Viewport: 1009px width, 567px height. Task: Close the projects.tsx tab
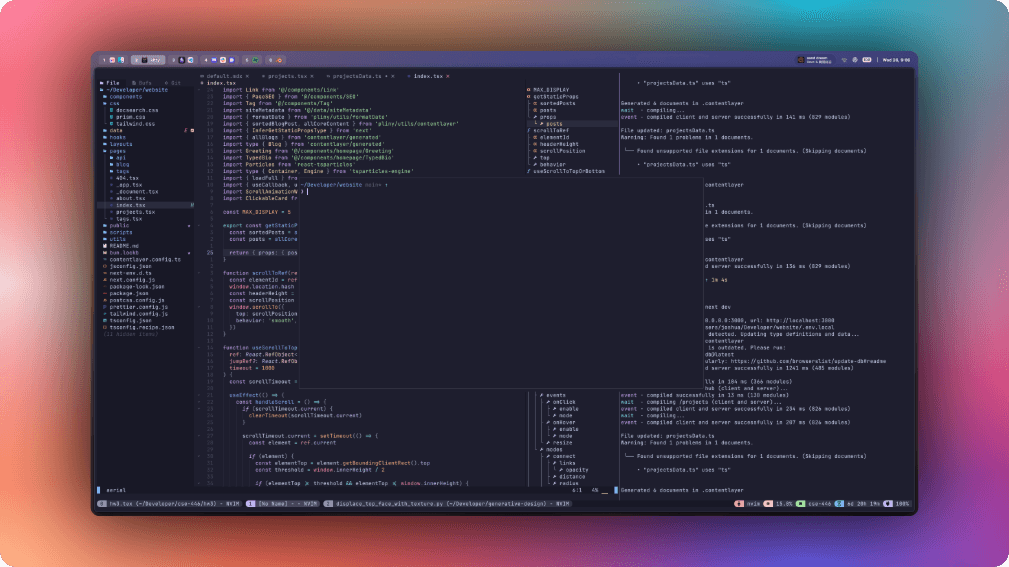(312, 76)
